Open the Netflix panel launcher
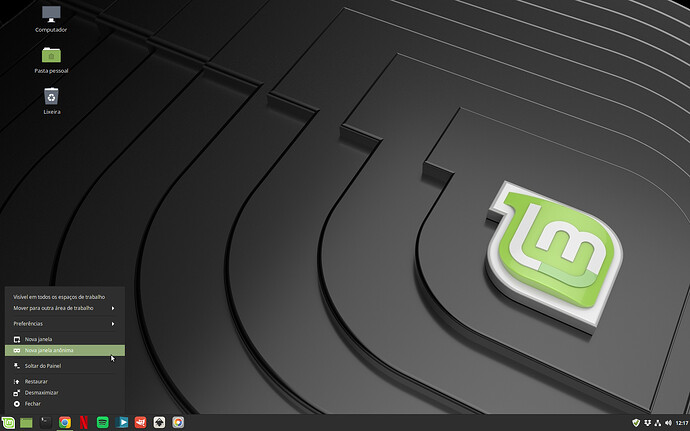 [x=84, y=423]
